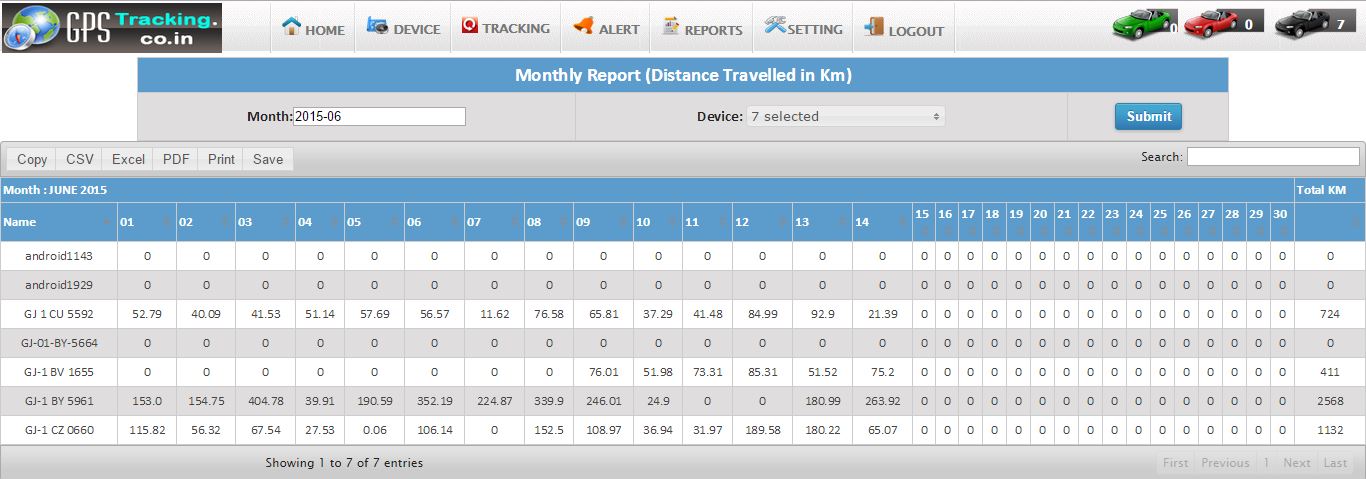This screenshot has height=479, width=1366.
Task: Go to the First page
Action: 1176,462
